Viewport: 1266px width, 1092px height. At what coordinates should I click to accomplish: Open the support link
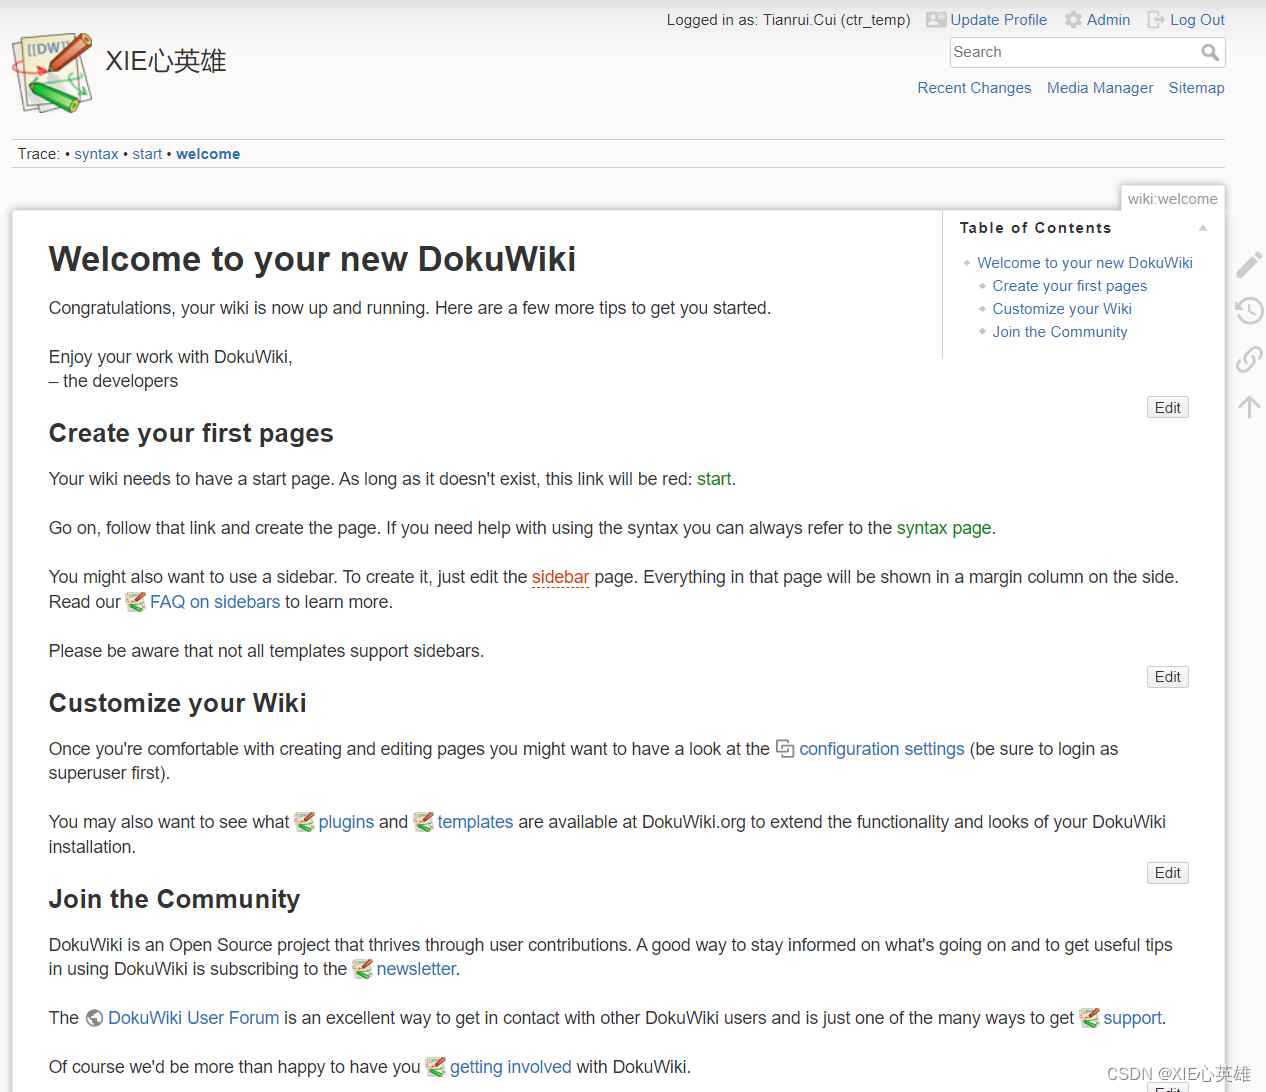click(1132, 1018)
